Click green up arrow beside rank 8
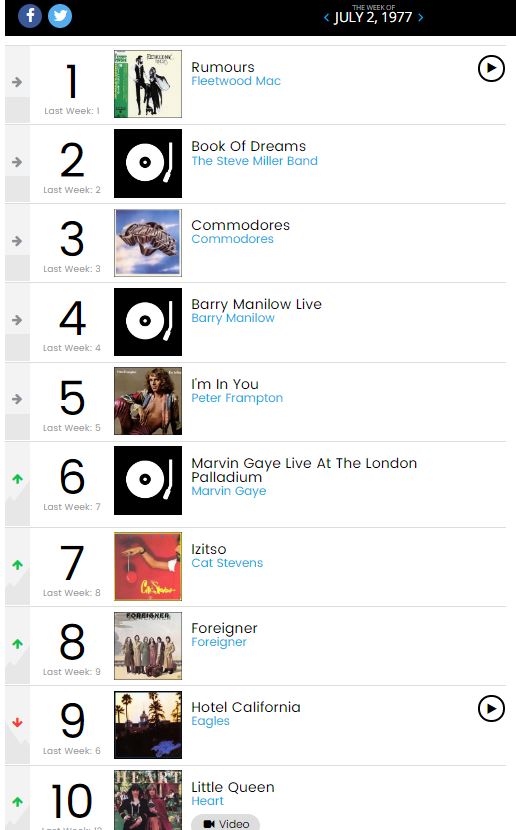This screenshot has width=516, height=830. (x=17, y=644)
